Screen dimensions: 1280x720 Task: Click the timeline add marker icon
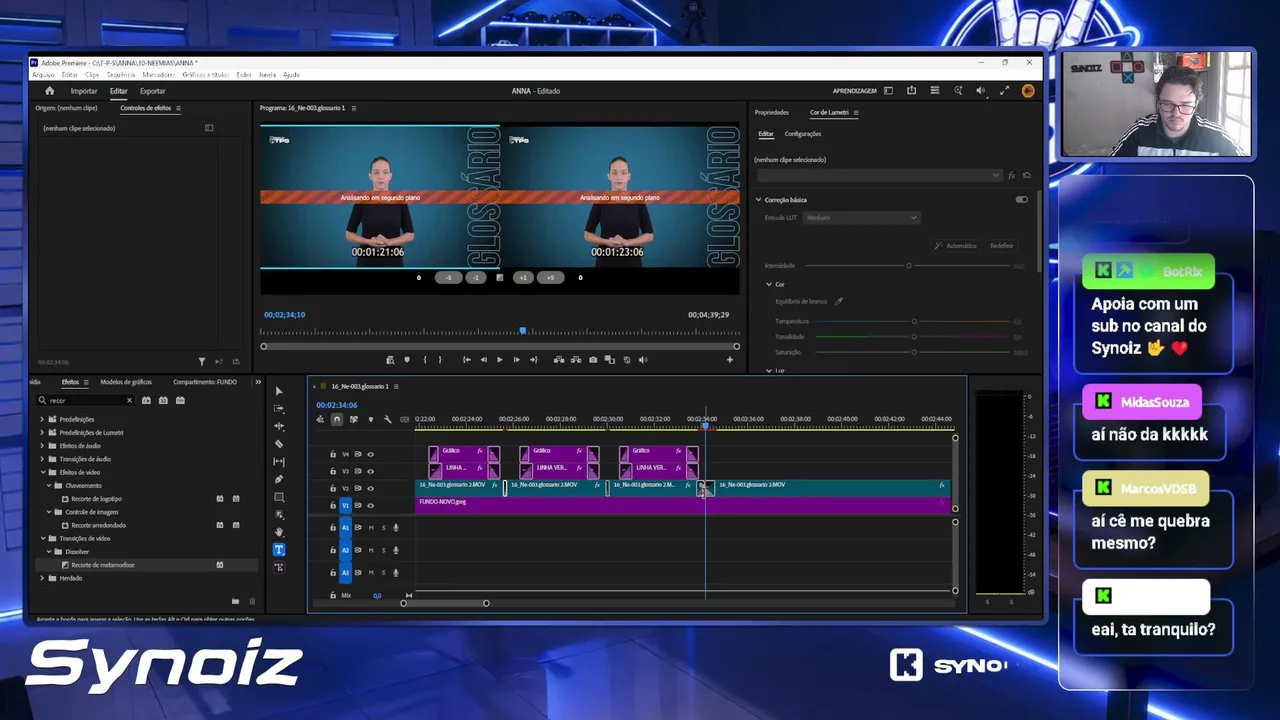[x=370, y=419]
